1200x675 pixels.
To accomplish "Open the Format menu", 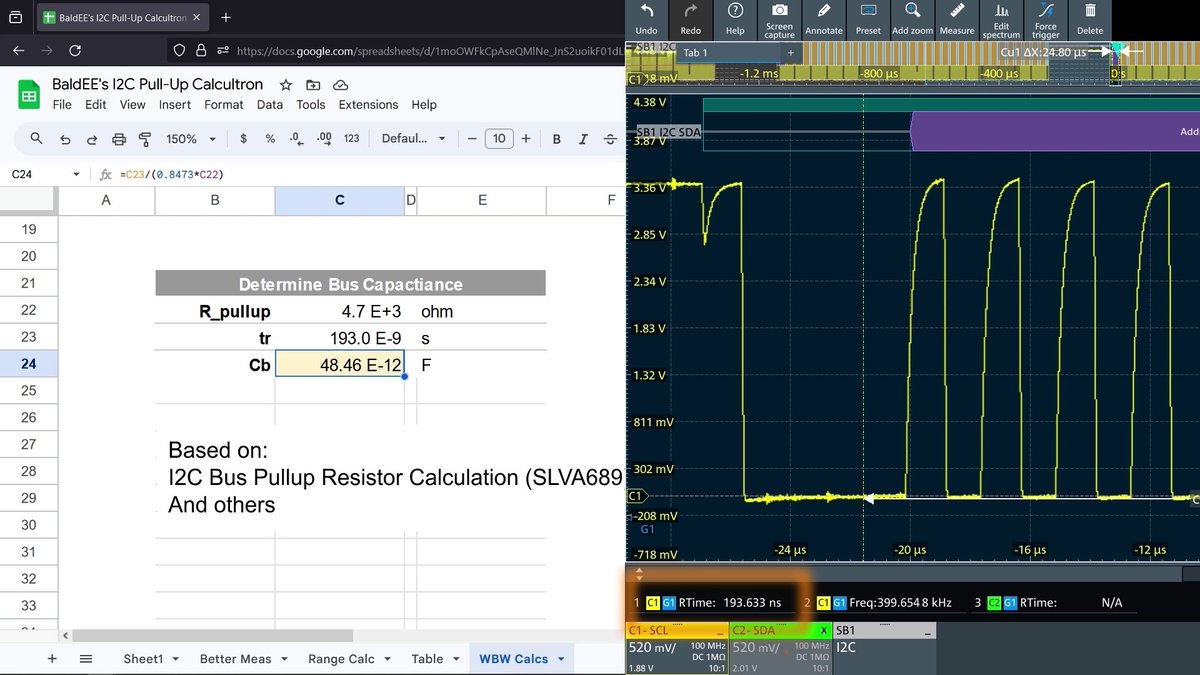I will click(x=224, y=104).
